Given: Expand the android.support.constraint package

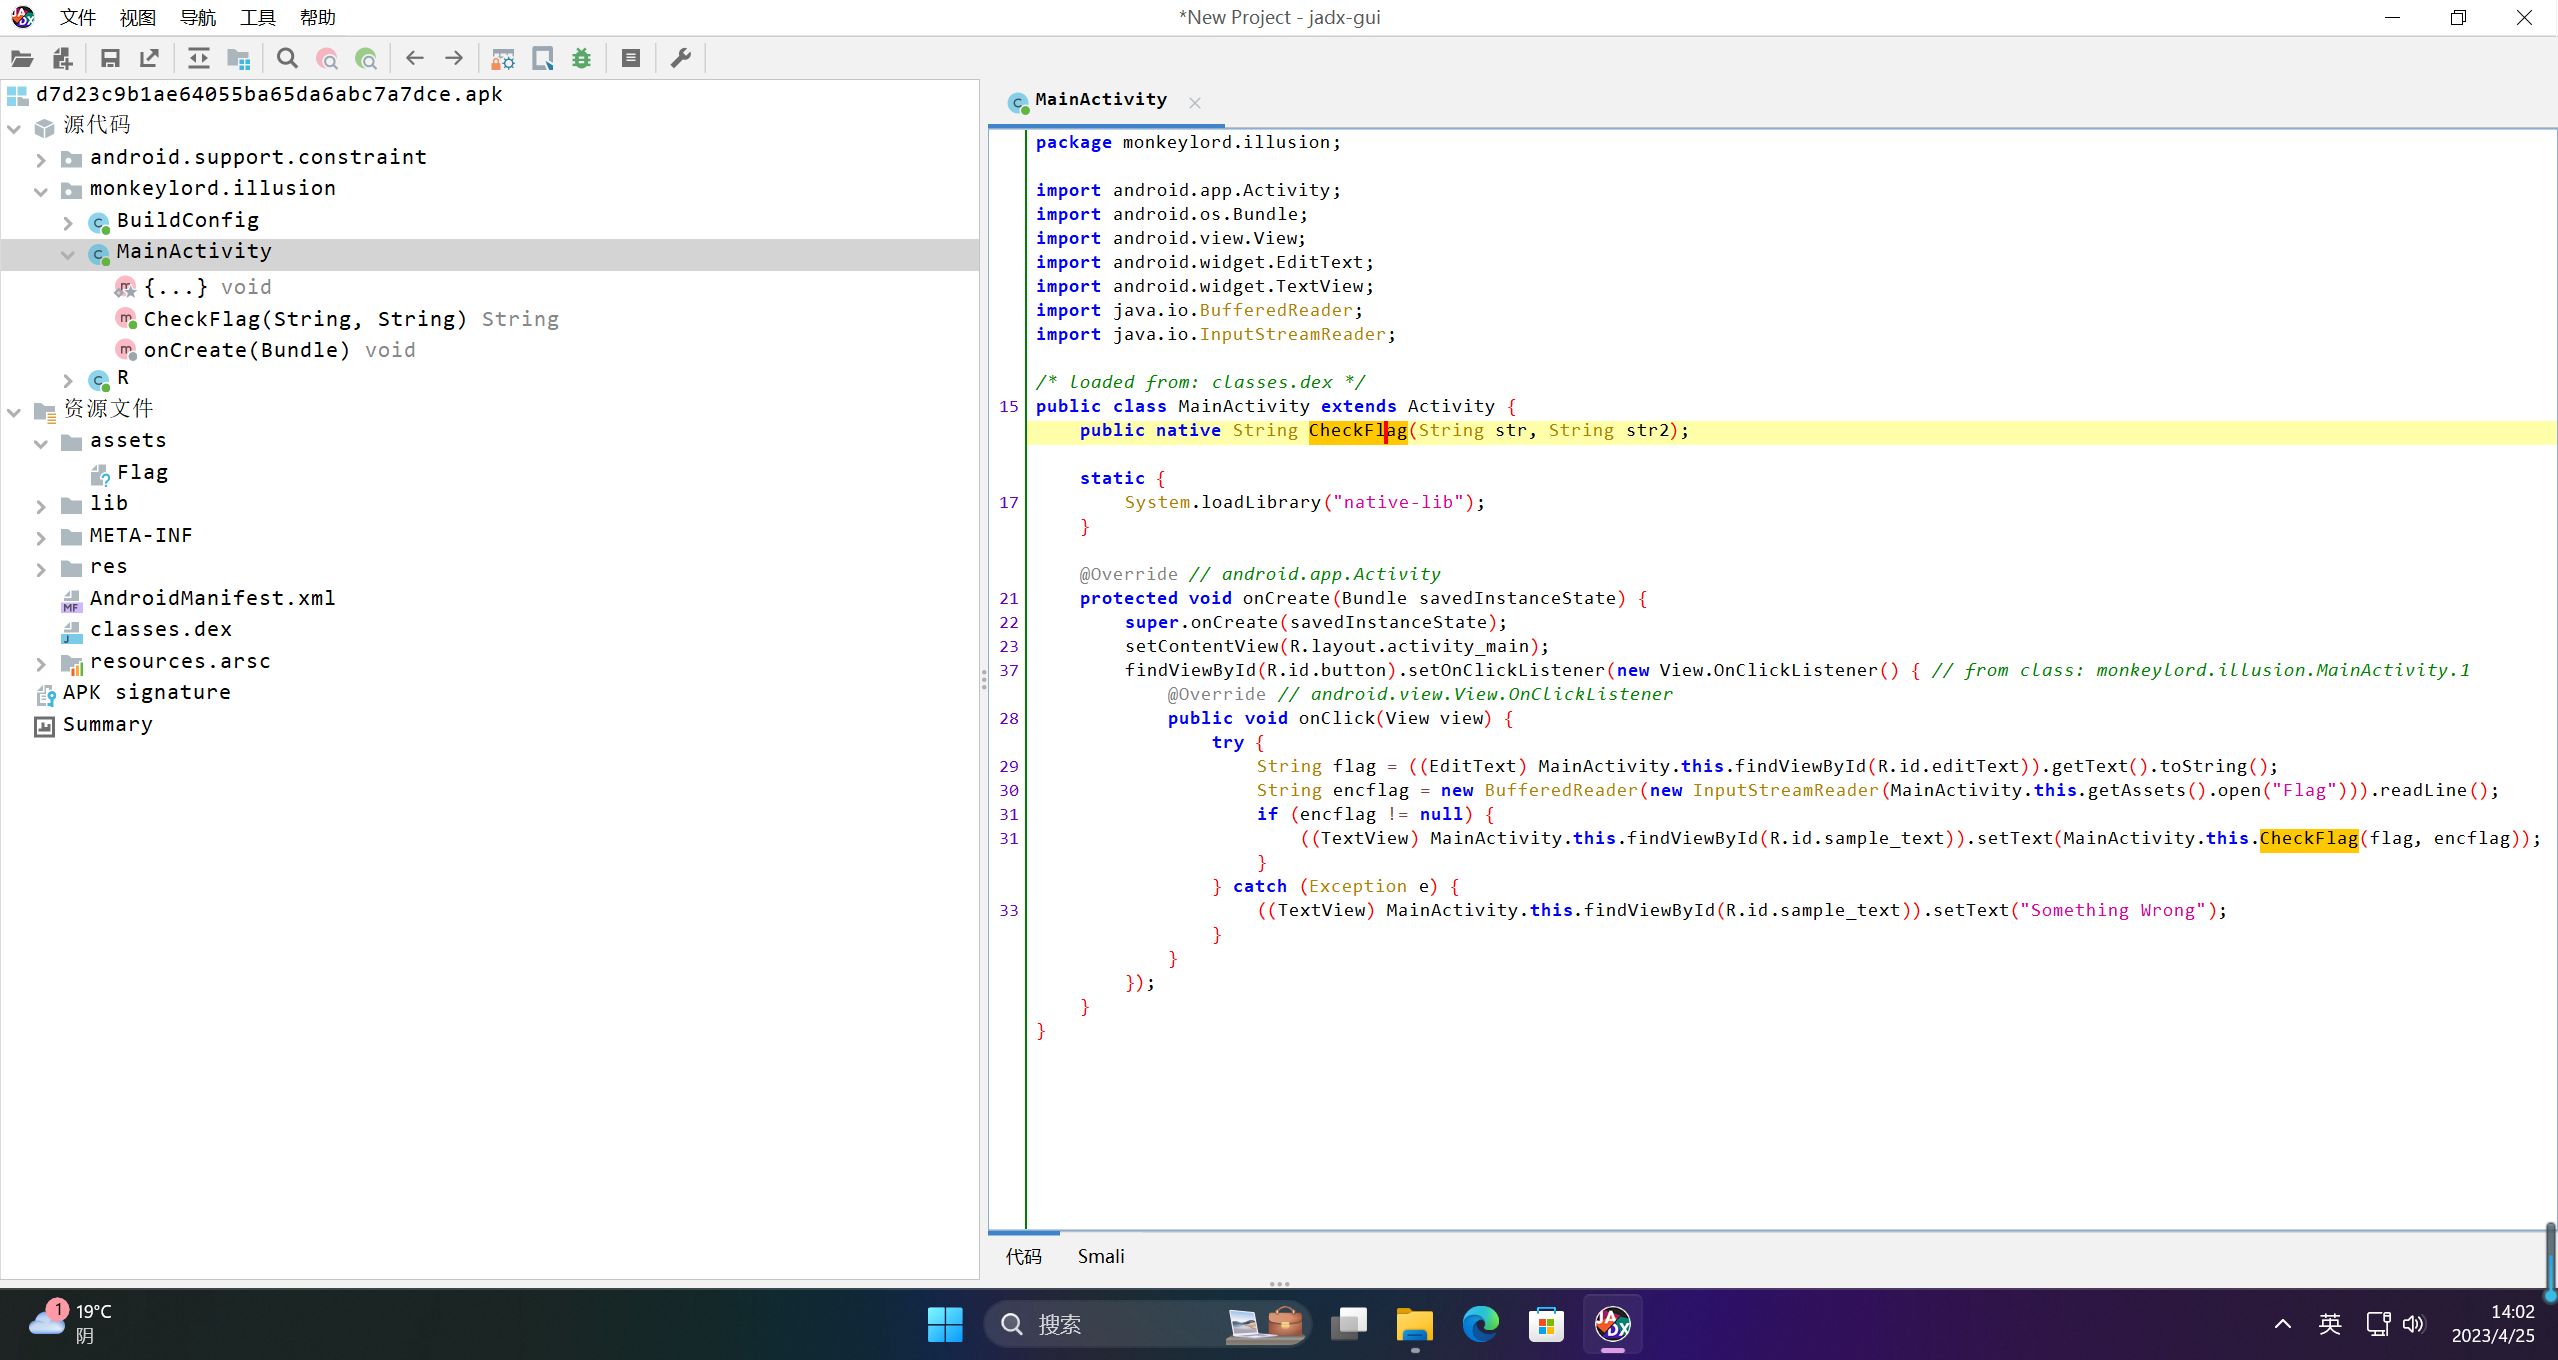Looking at the screenshot, I should coord(41,158).
